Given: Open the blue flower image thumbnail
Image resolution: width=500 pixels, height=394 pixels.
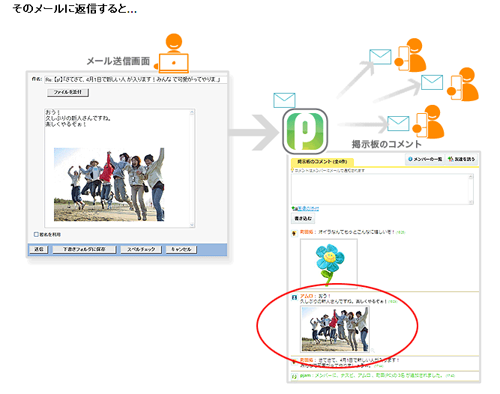Looking at the screenshot, I should (329, 263).
